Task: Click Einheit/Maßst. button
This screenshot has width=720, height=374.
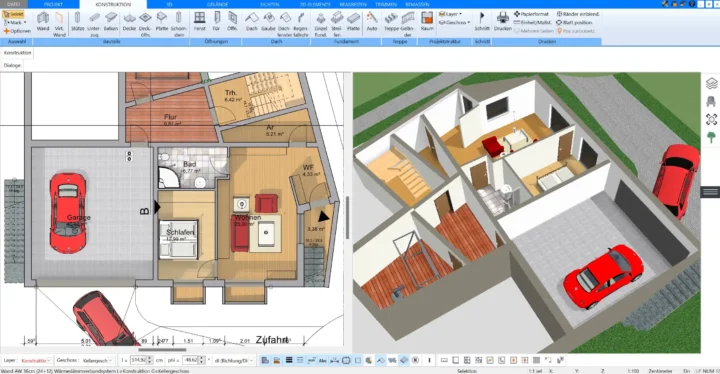Action: tap(533, 23)
